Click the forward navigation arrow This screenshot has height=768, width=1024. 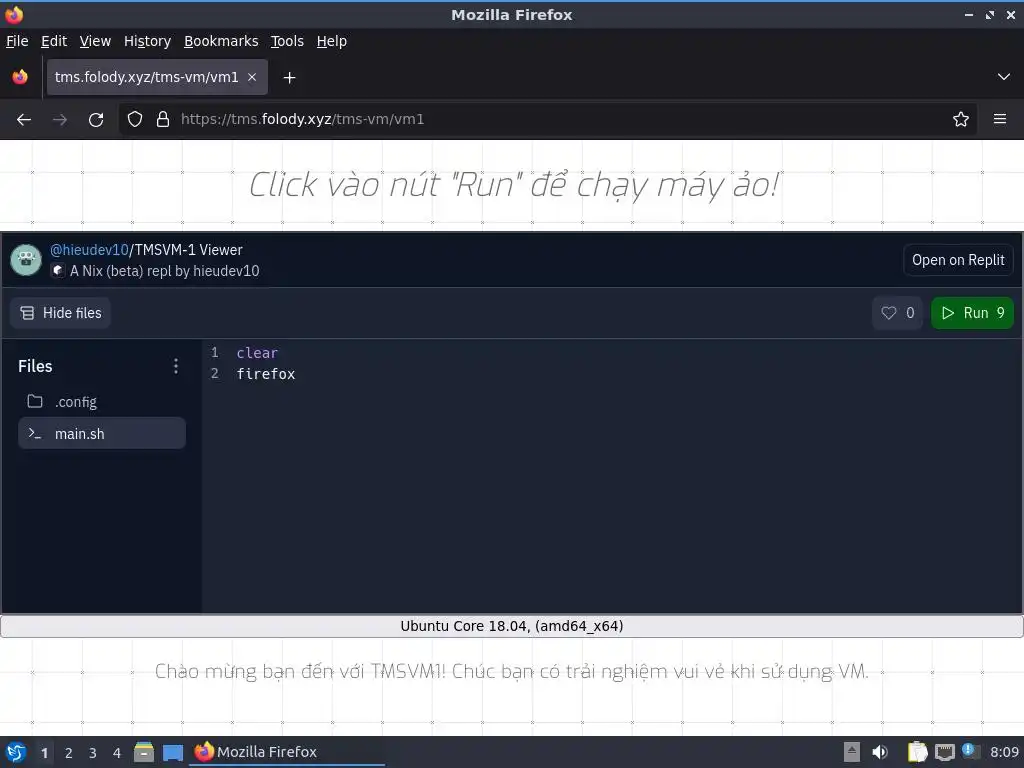coord(60,120)
